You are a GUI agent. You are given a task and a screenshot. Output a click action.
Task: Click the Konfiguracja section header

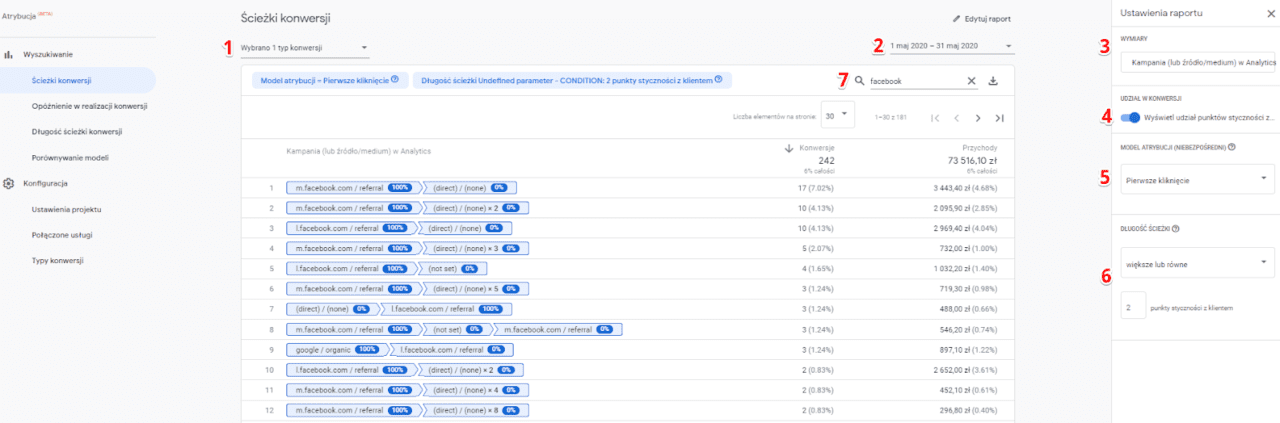pos(45,184)
